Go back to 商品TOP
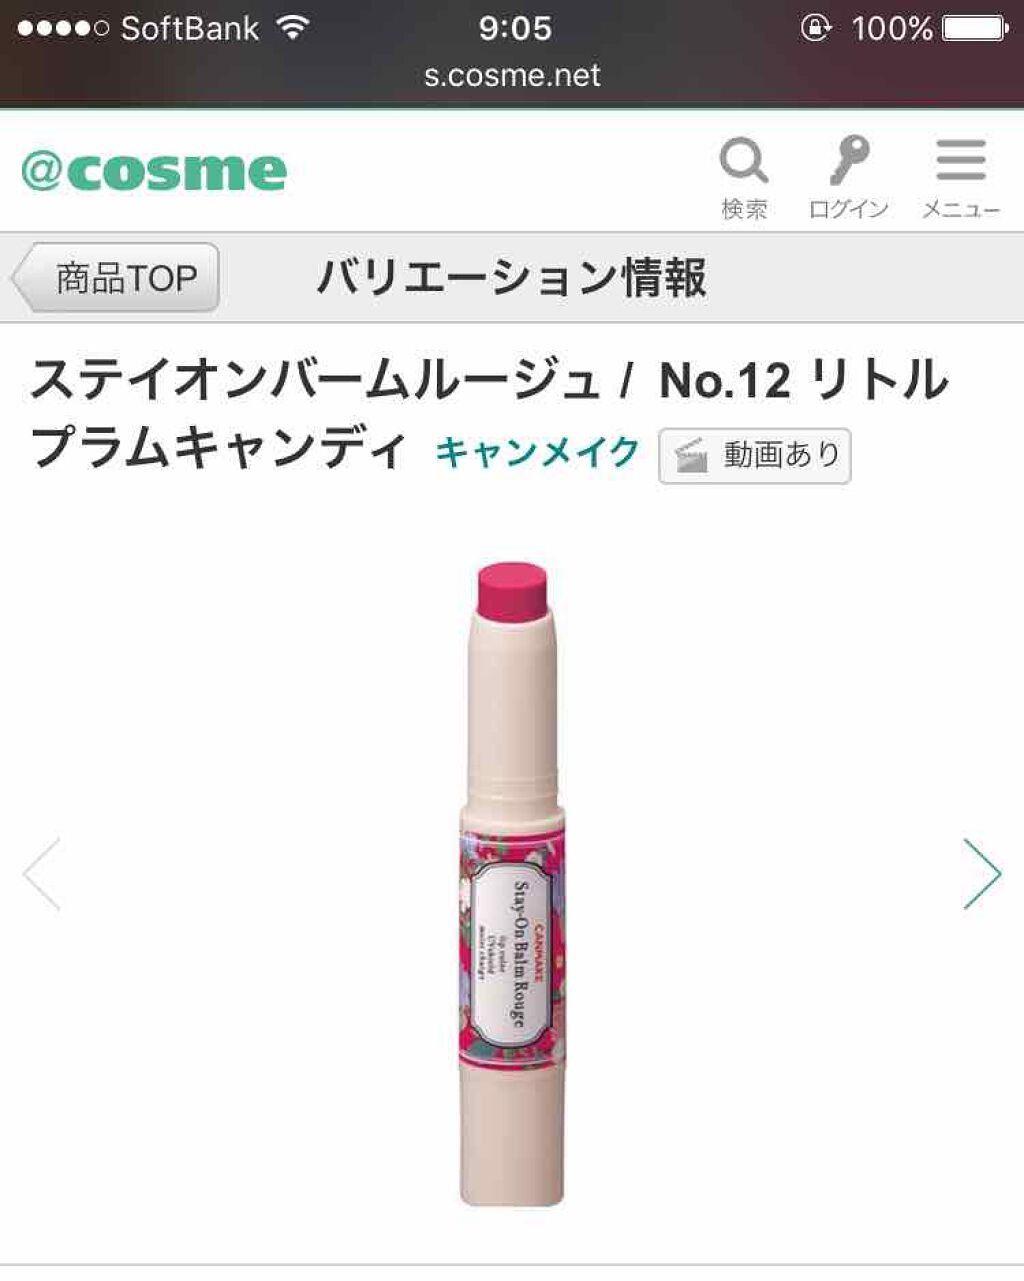This screenshot has height=1281, width=1024. click(x=115, y=277)
